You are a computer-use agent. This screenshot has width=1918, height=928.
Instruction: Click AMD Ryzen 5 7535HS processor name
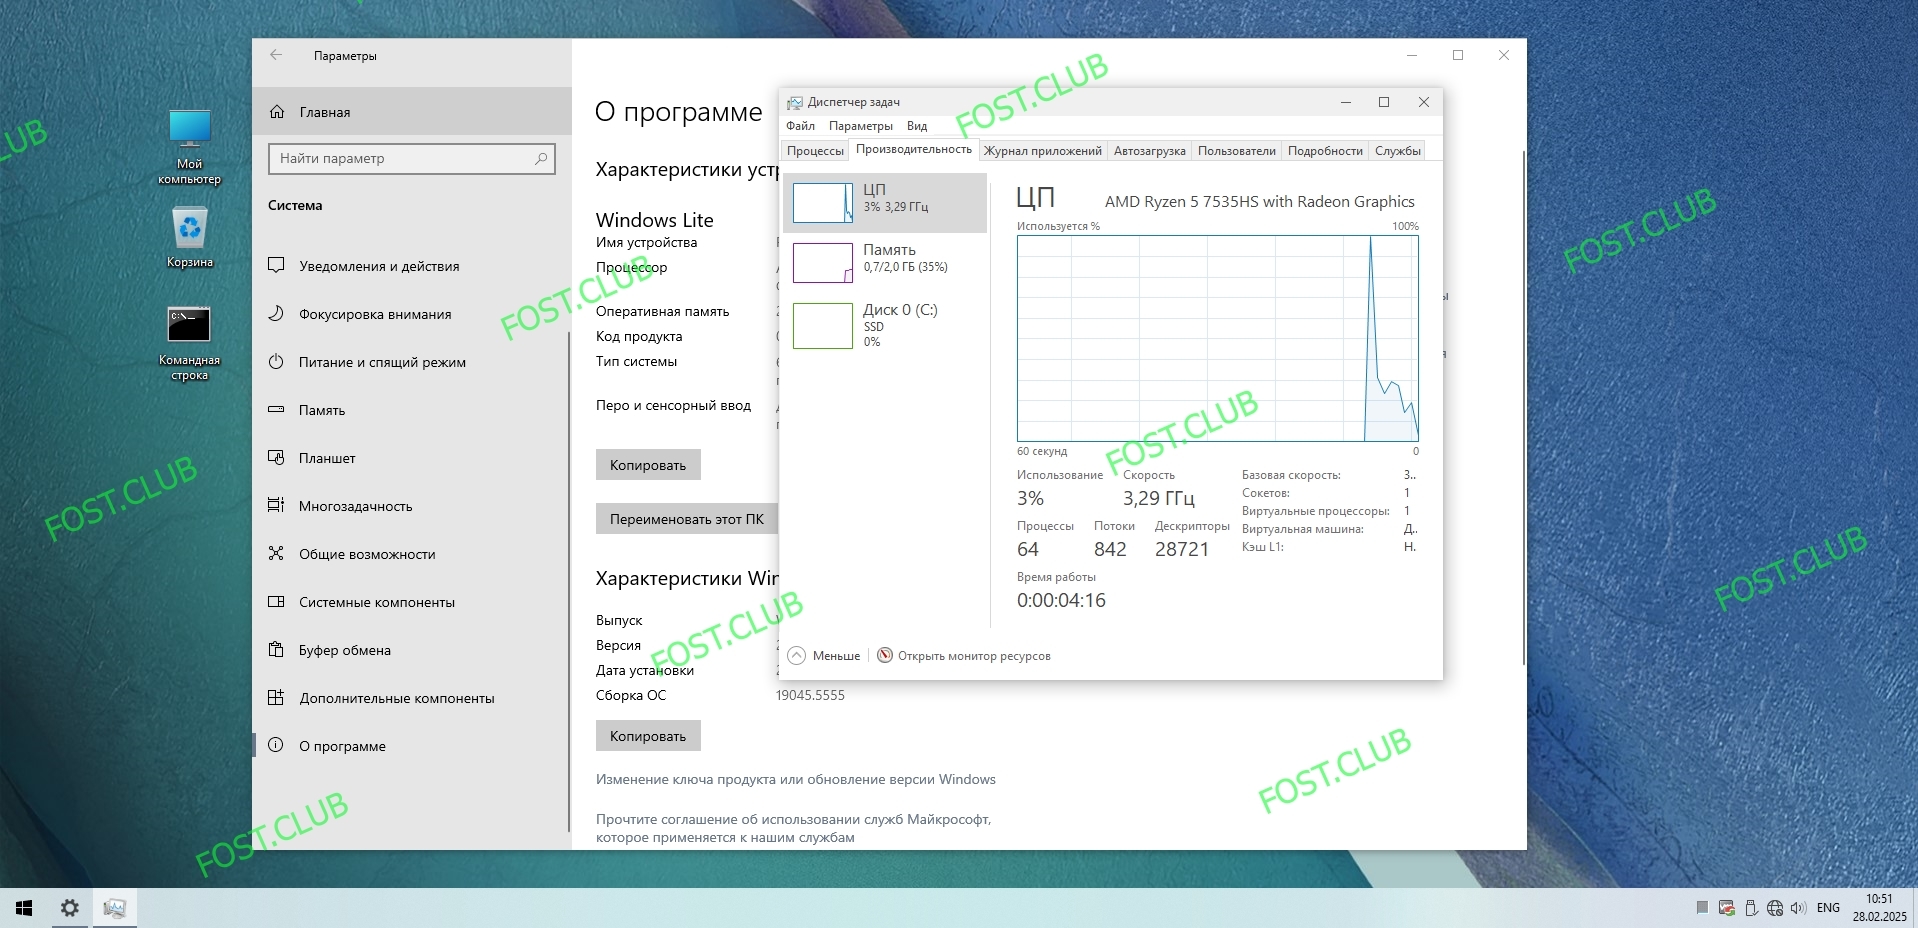pos(1260,201)
